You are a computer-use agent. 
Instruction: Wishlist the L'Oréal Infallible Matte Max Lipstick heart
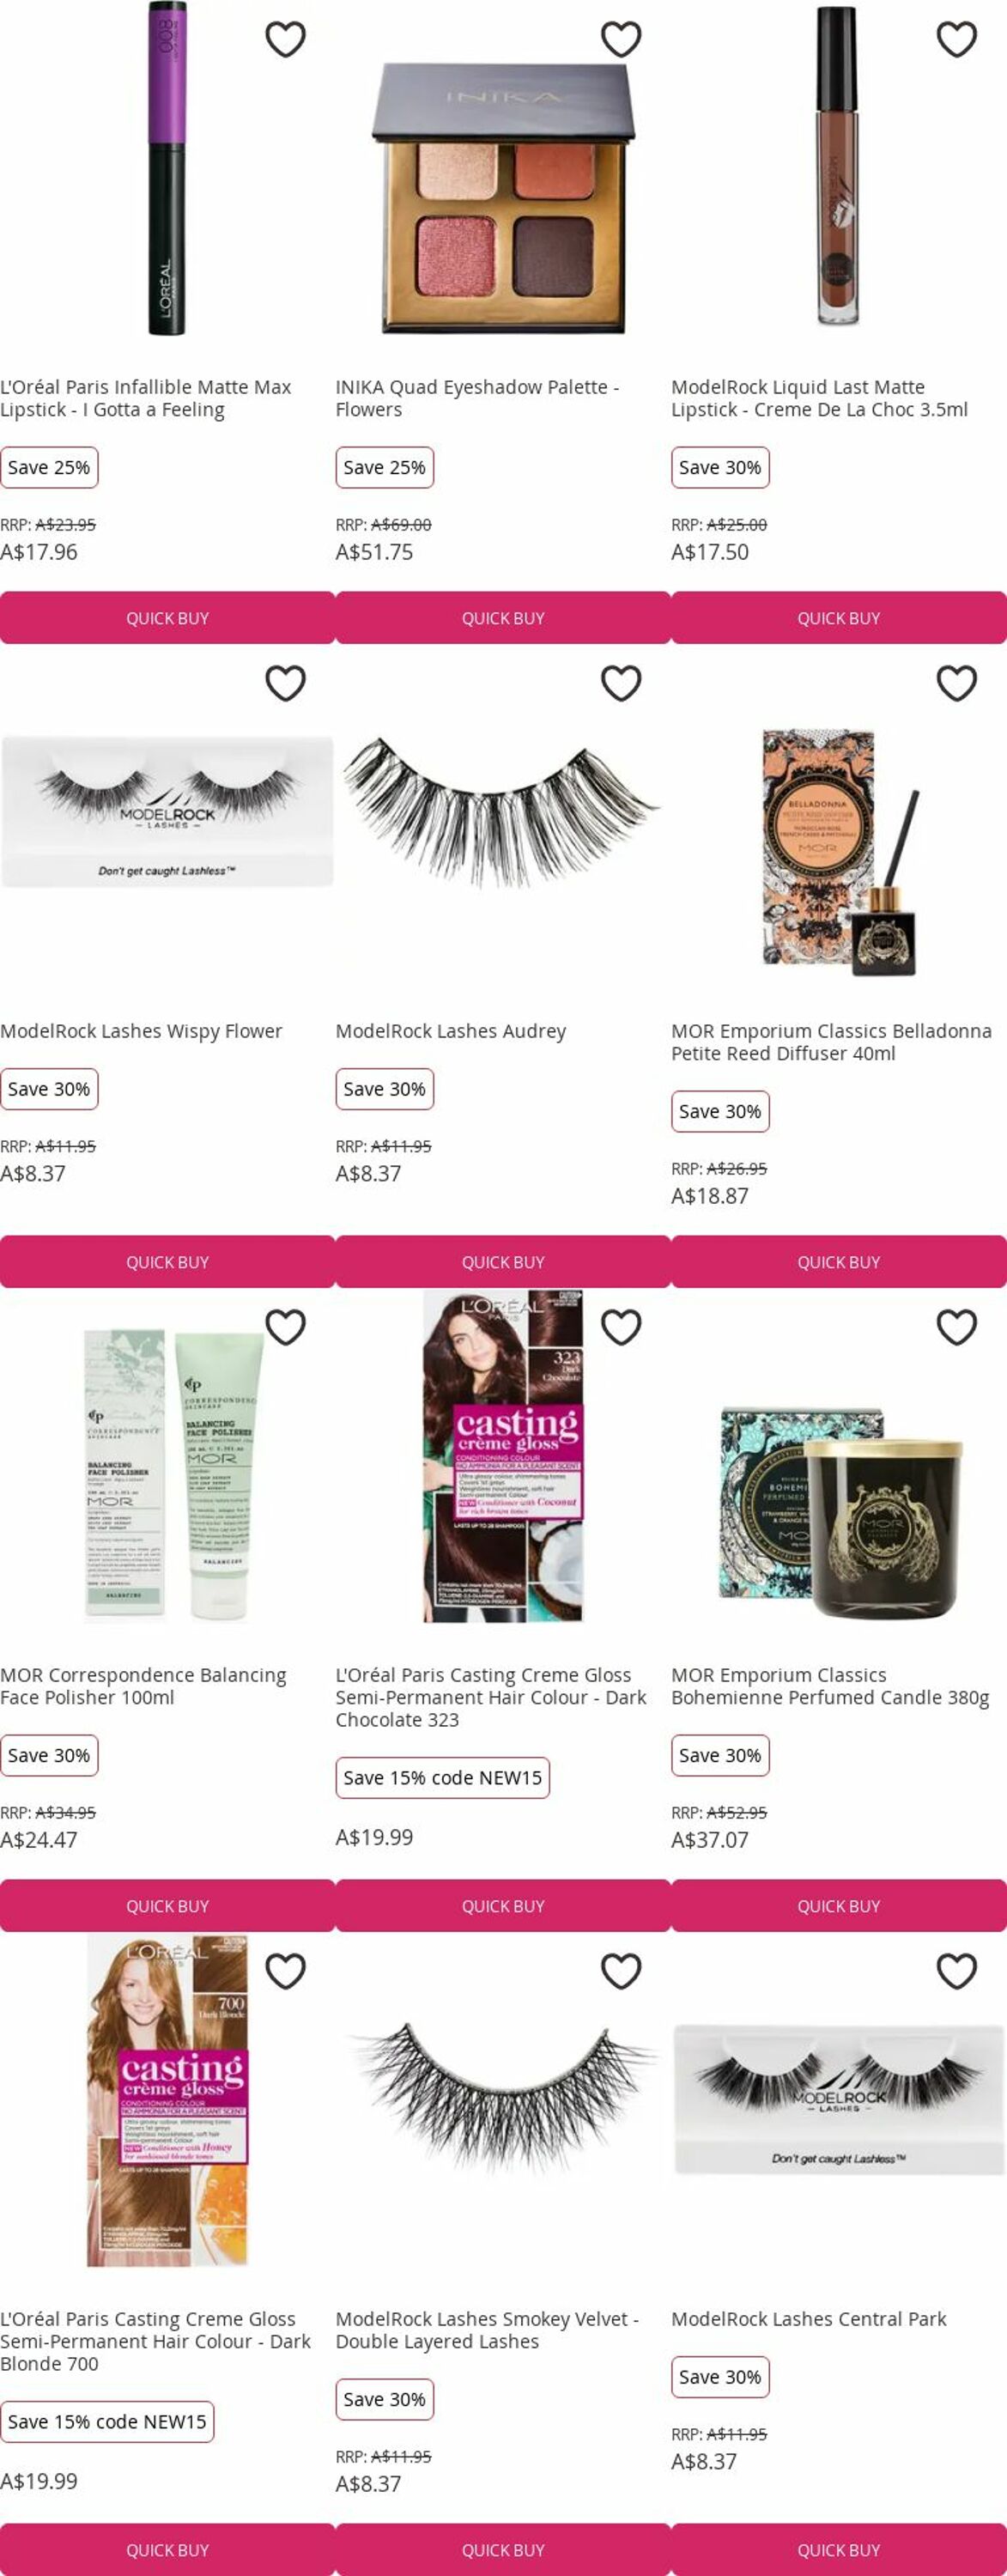click(x=285, y=40)
